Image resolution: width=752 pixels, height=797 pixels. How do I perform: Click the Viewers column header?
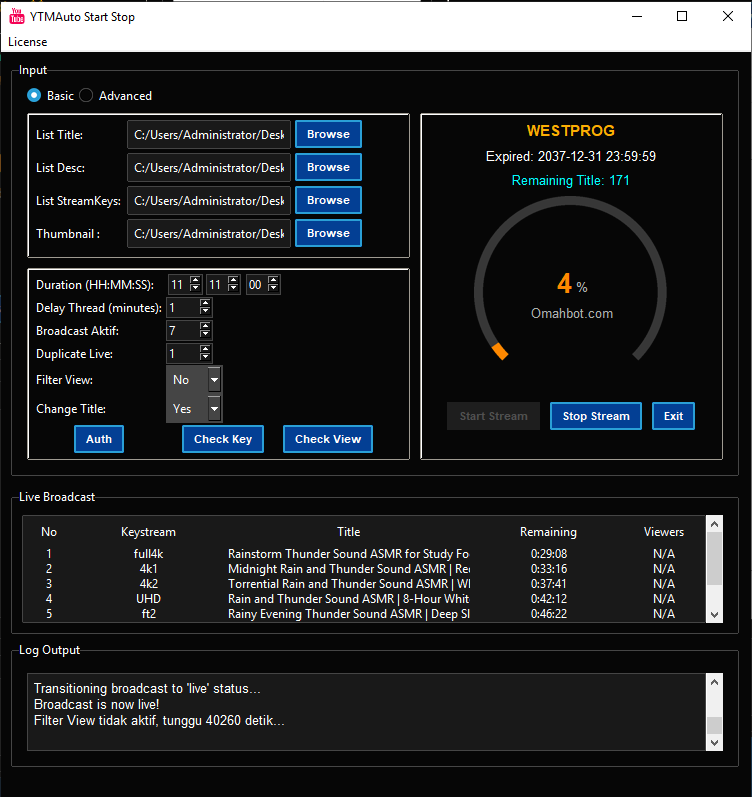(x=664, y=532)
